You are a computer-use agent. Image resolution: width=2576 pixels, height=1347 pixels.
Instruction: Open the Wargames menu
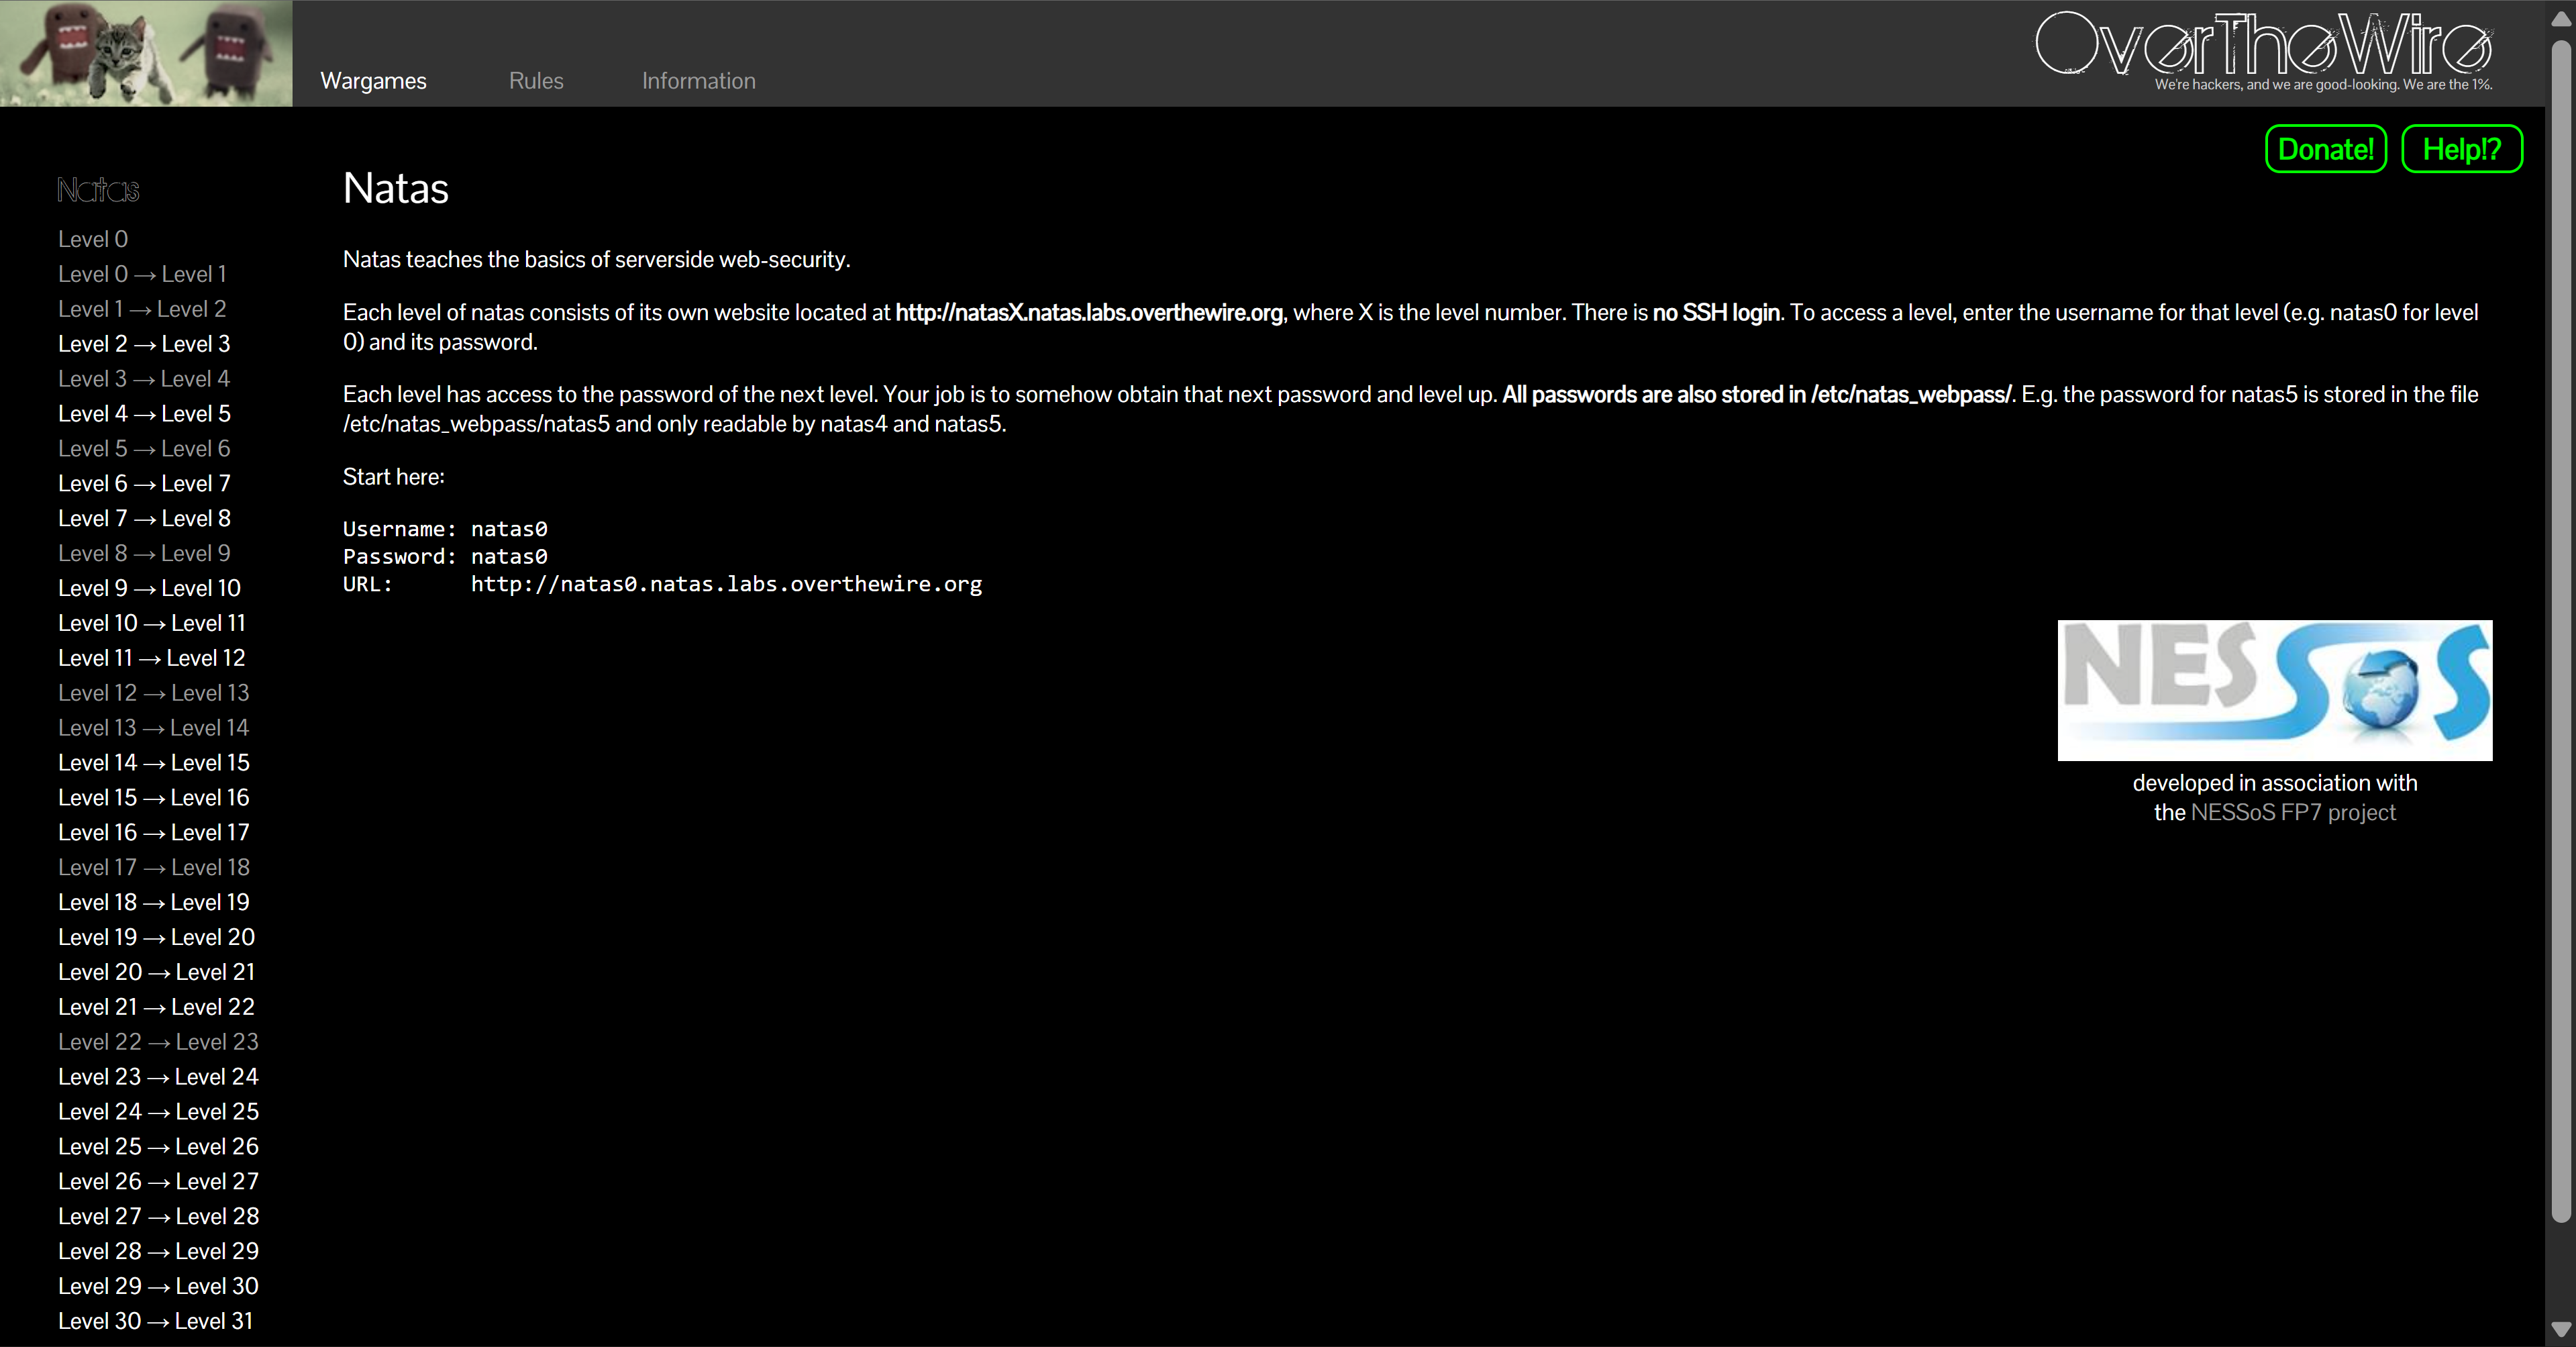(373, 81)
